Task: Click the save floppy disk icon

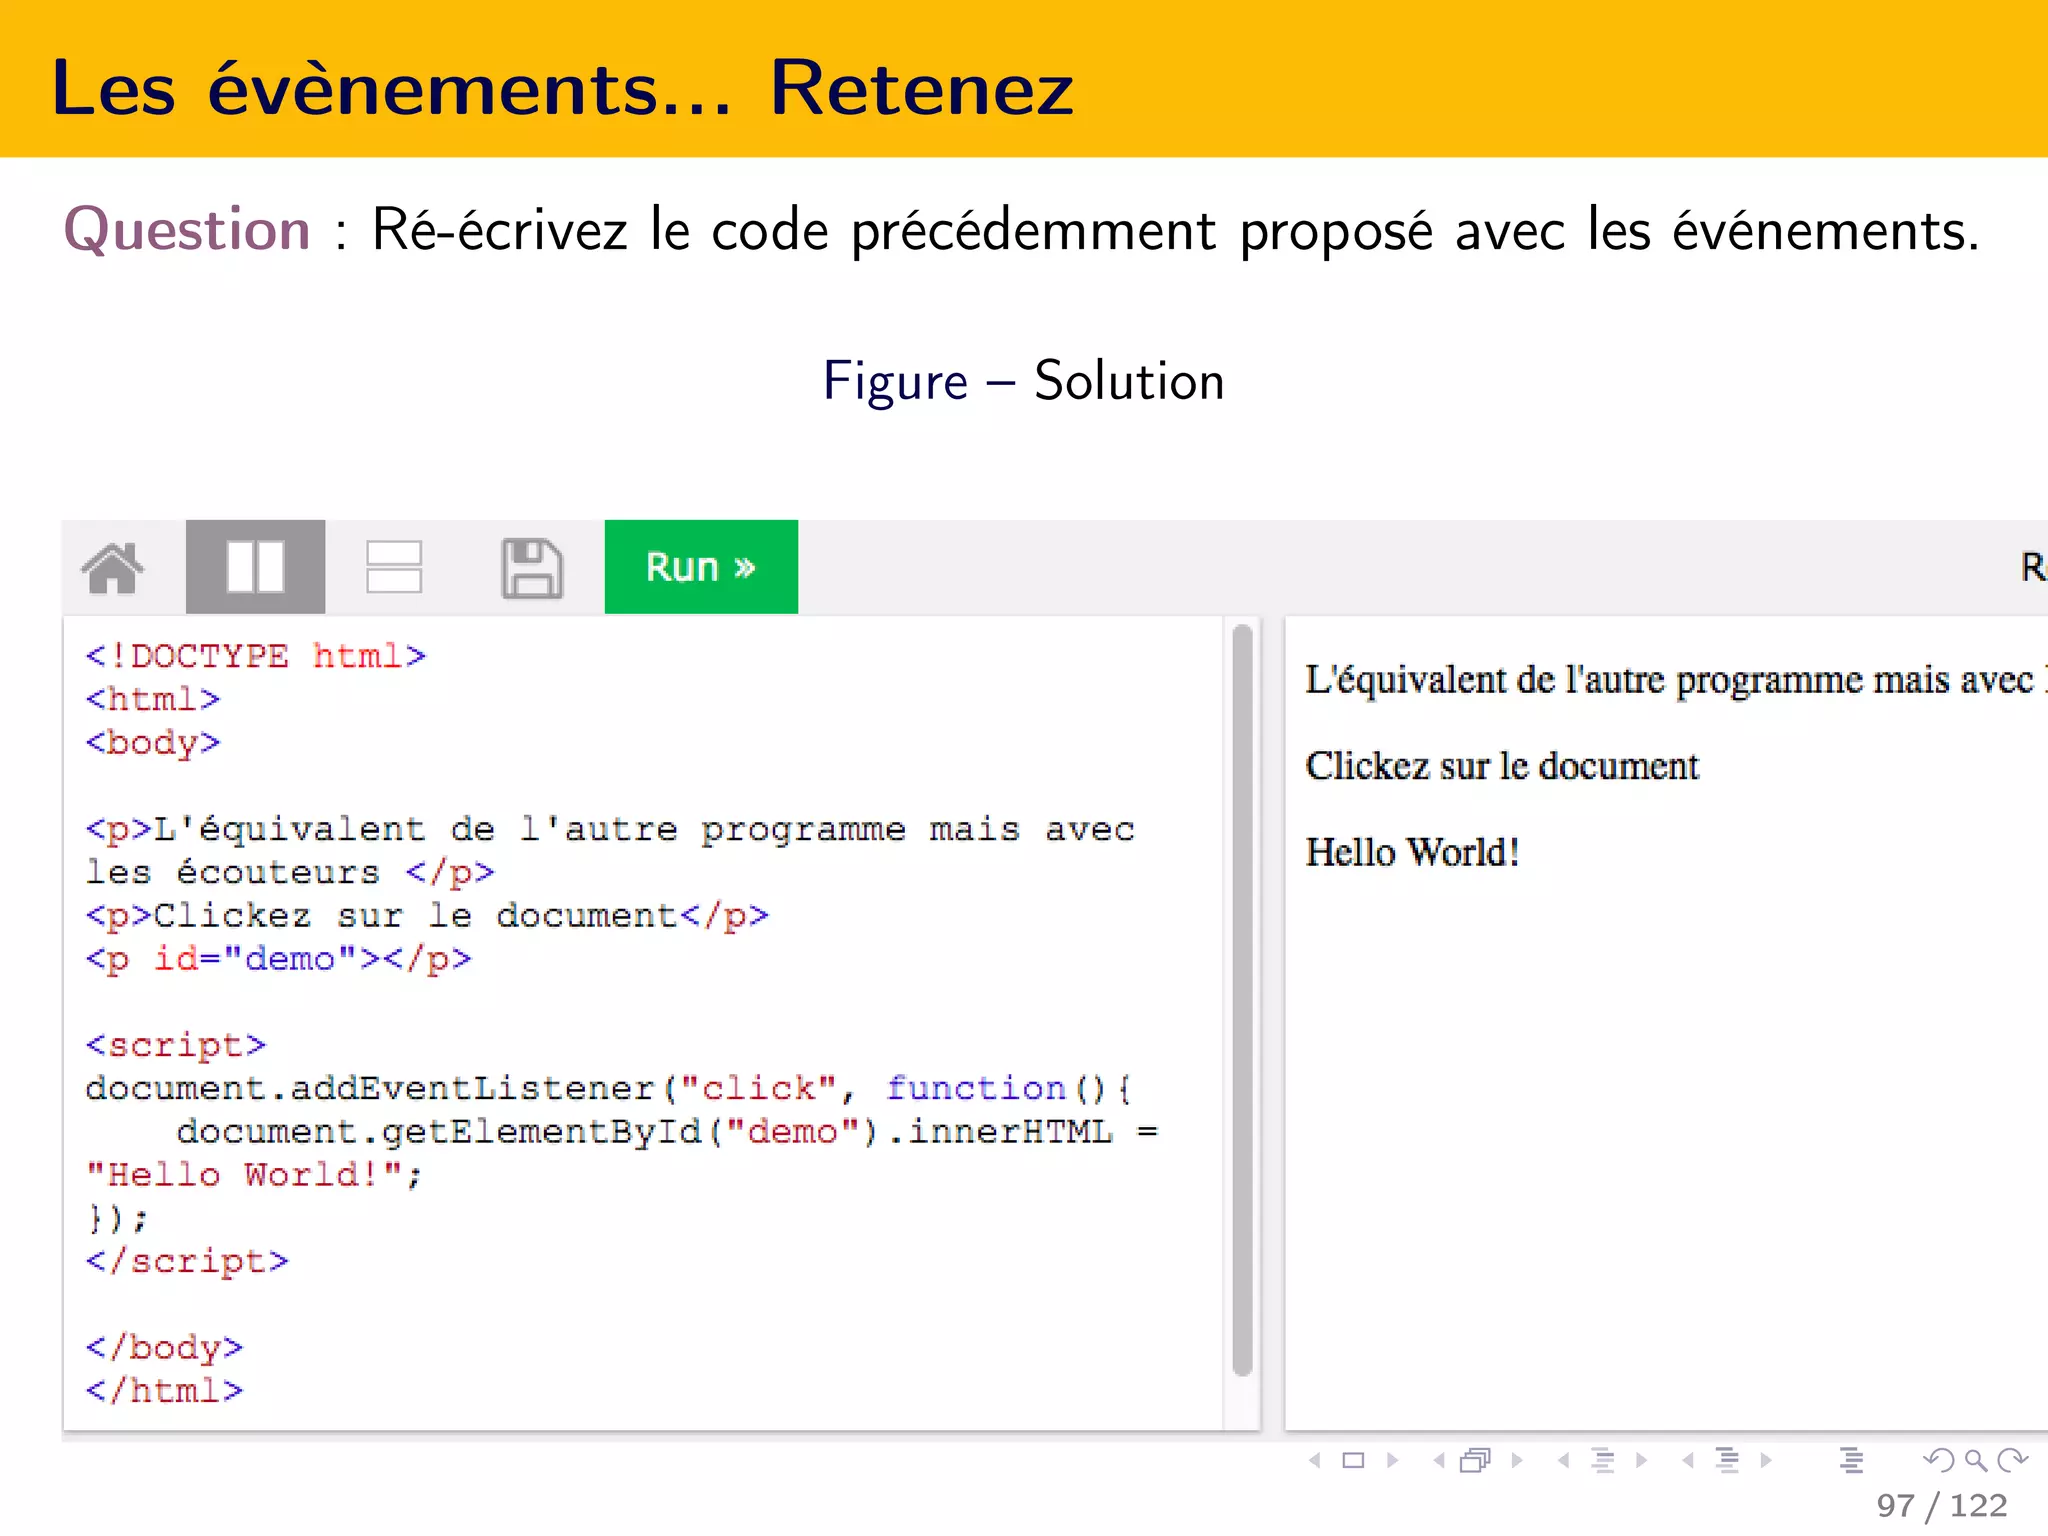Action: pos(531,567)
